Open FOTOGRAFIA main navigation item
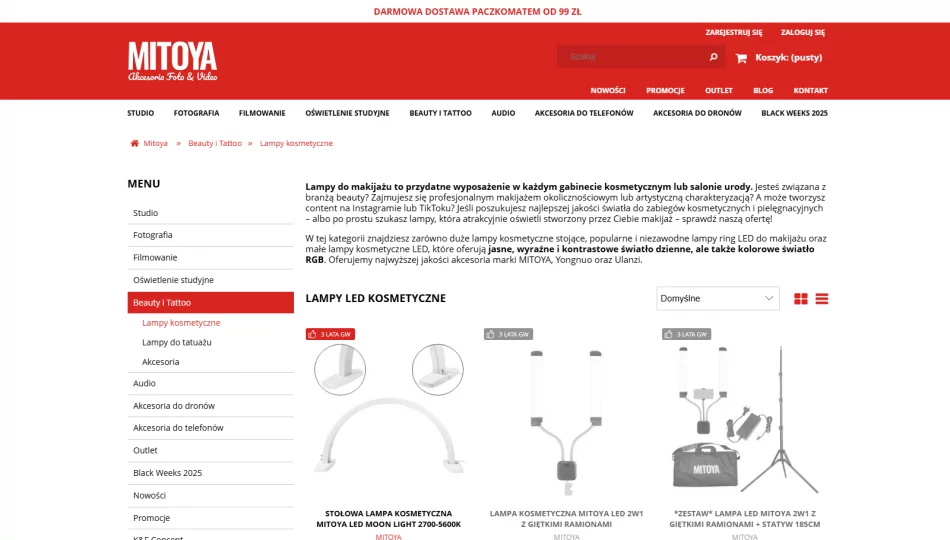The width and height of the screenshot is (950, 540). (196, 113)
